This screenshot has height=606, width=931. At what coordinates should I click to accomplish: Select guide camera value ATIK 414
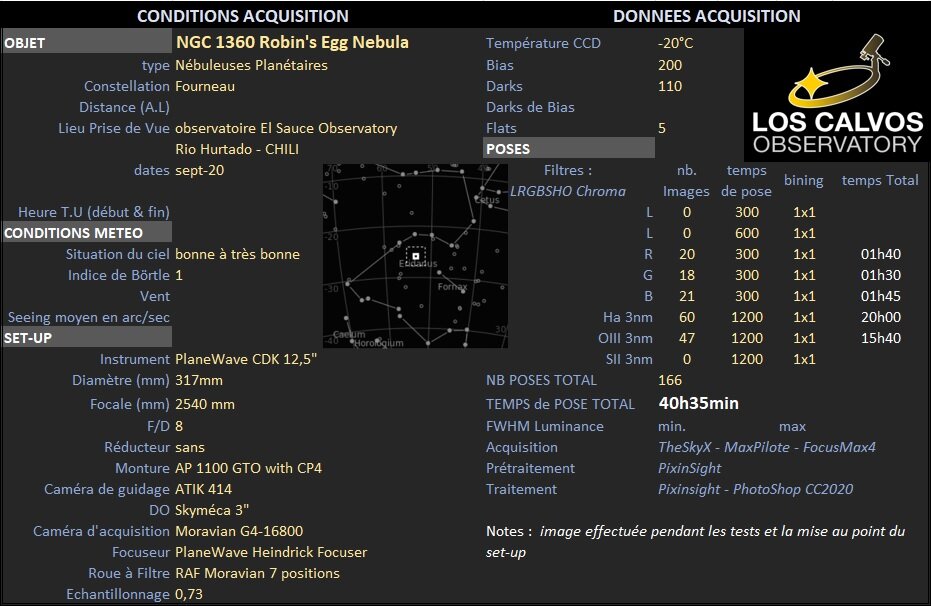204,489
